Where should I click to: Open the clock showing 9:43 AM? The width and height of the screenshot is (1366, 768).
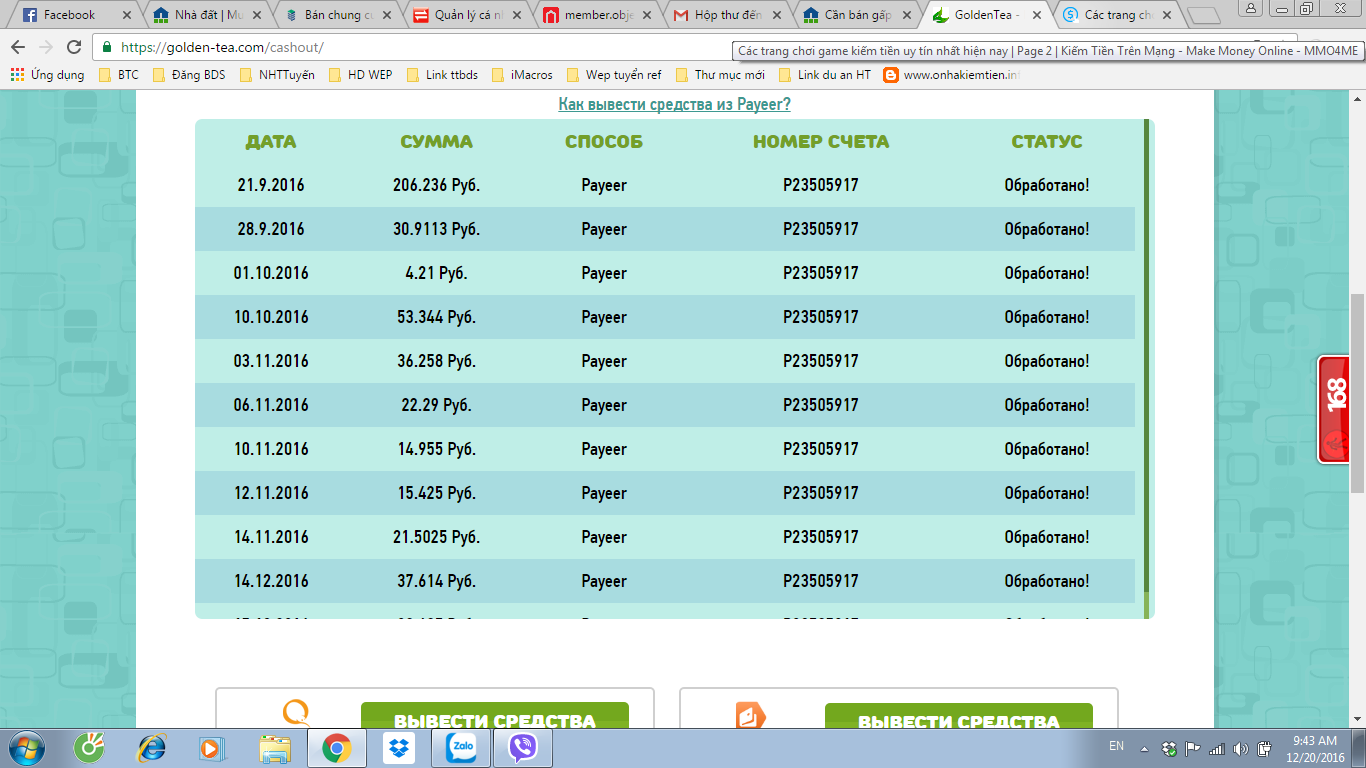pos(1313,748)
